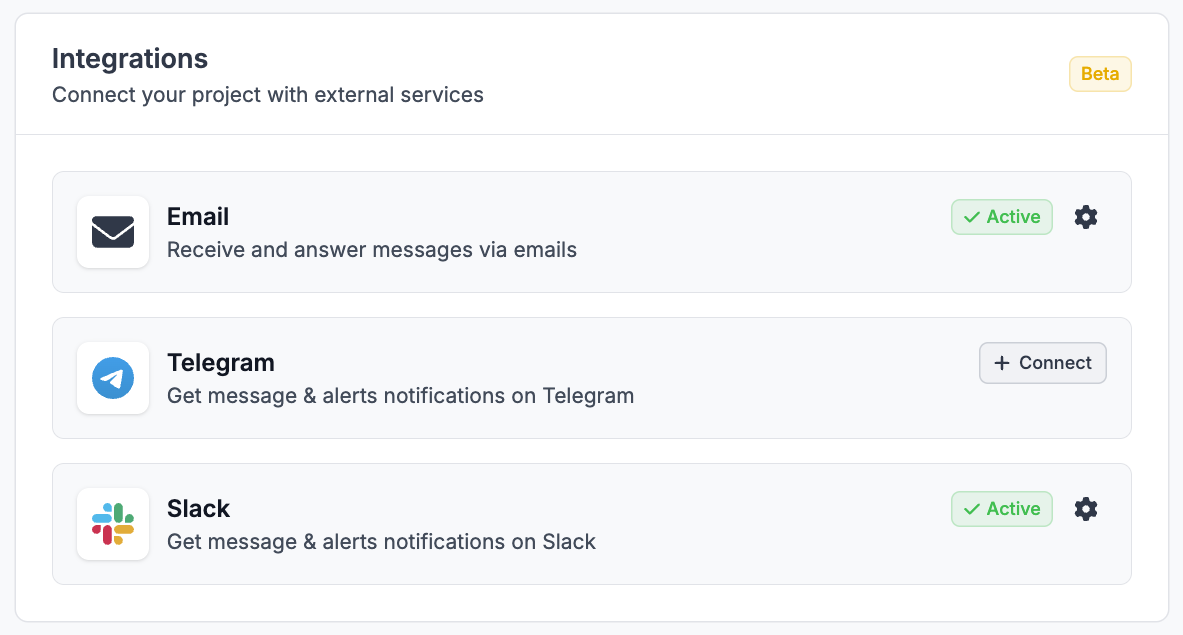Click the green checkmark on Slack Active badge
This screenshot has width=1183, height=635.
point(970,509)
